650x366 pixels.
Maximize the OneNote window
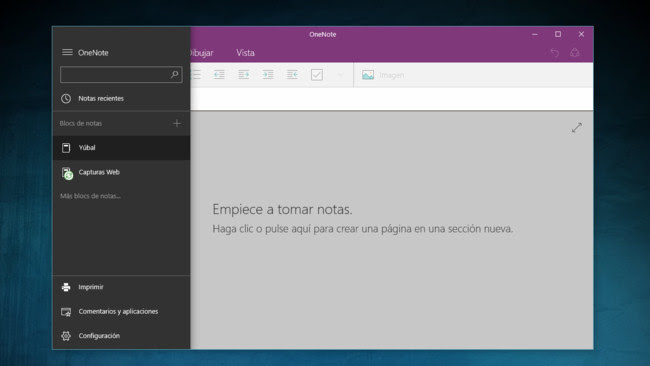(558, 34)
